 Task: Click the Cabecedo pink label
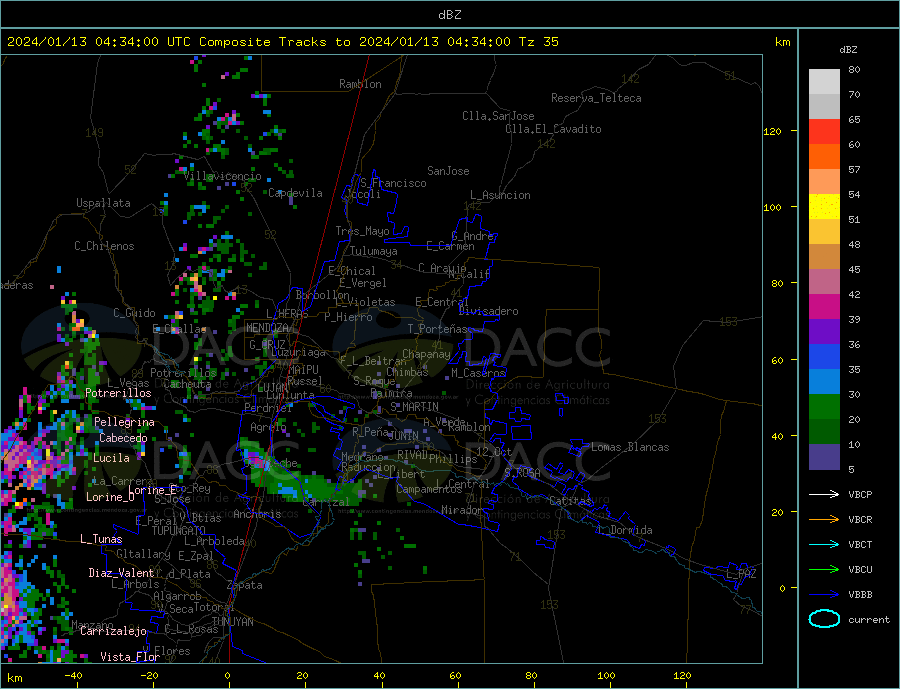[123, 438]
